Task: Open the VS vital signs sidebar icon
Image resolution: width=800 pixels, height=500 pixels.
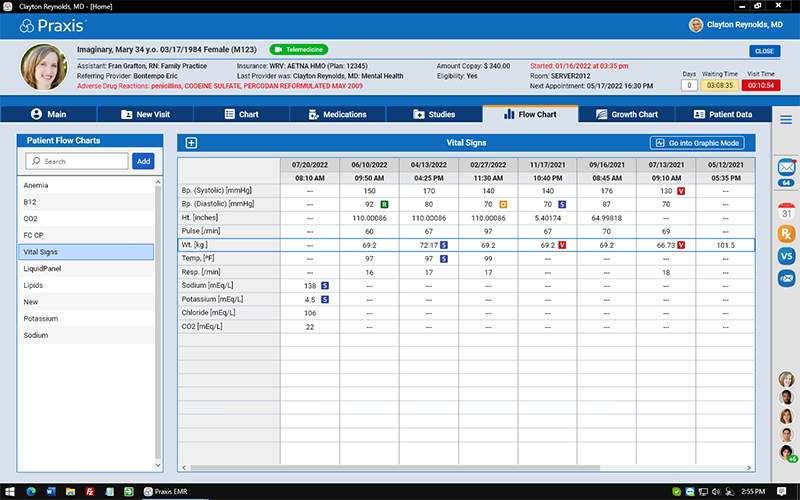Action: click(786, 256)
